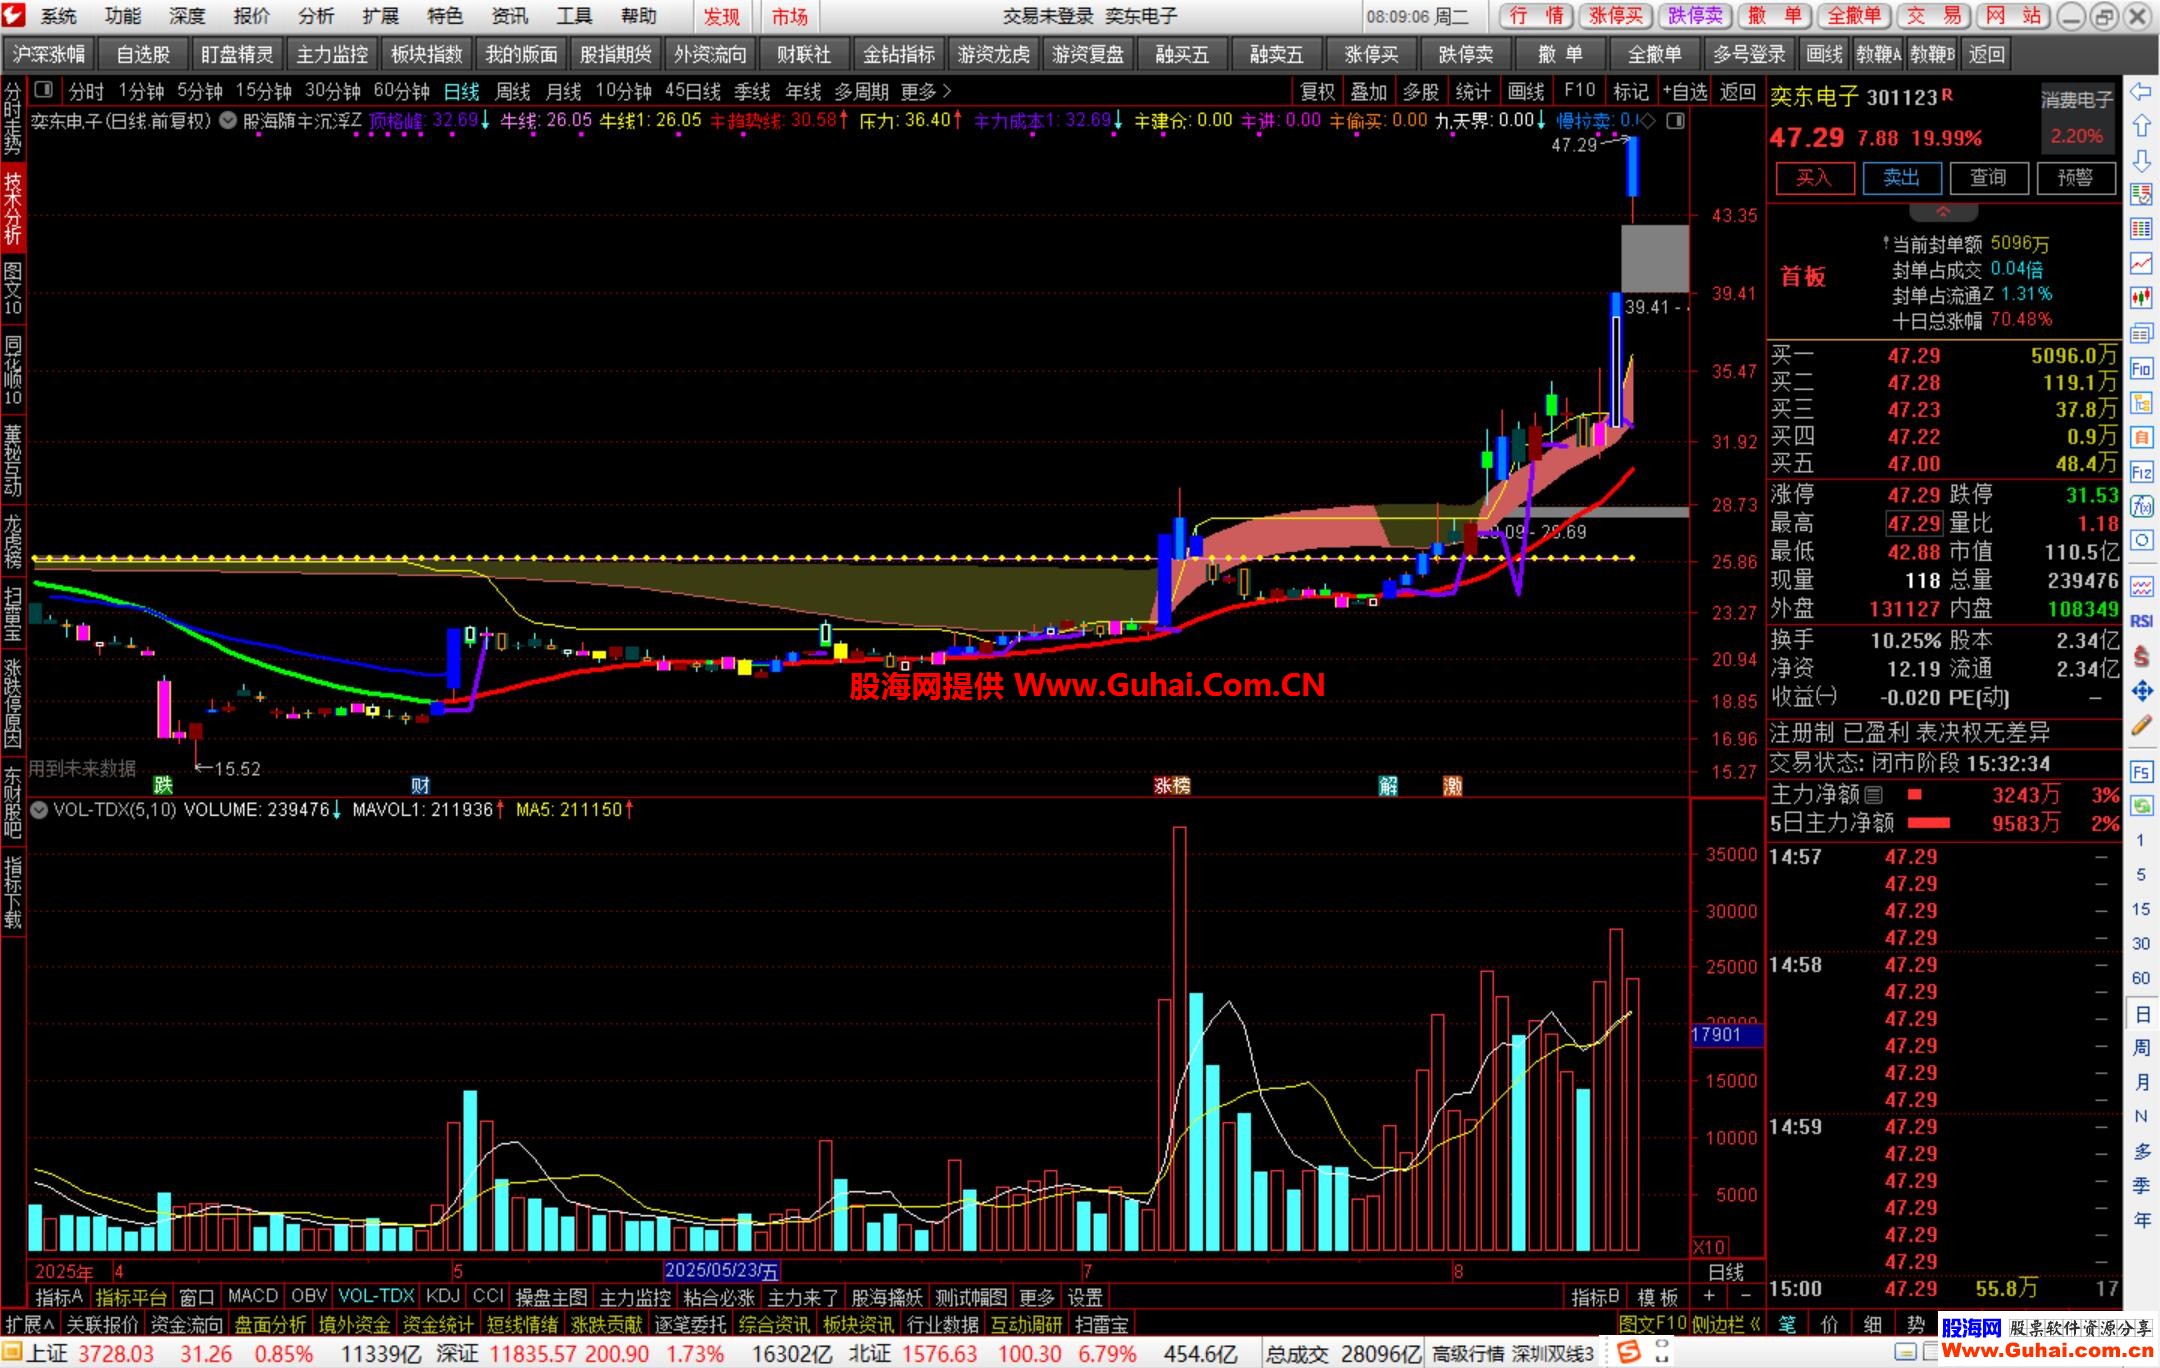Expand the 扩展 panel at bottom left
2160x1368 pixels.
30,1324
